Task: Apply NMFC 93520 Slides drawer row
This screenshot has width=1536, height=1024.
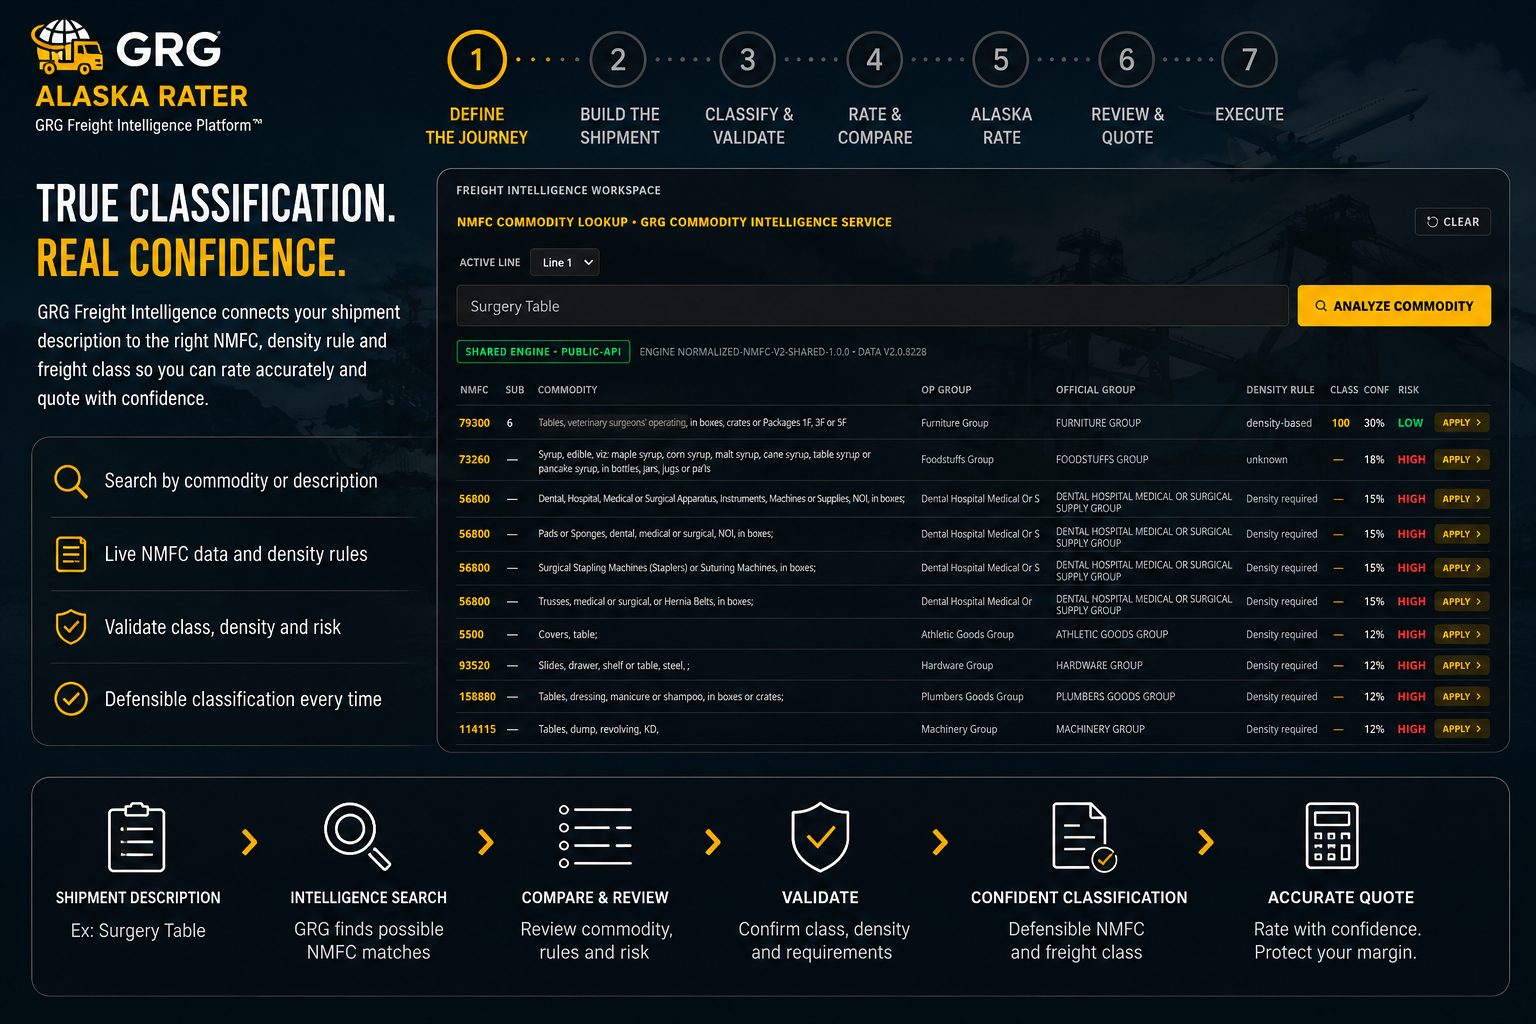Action: point(1461,666)
